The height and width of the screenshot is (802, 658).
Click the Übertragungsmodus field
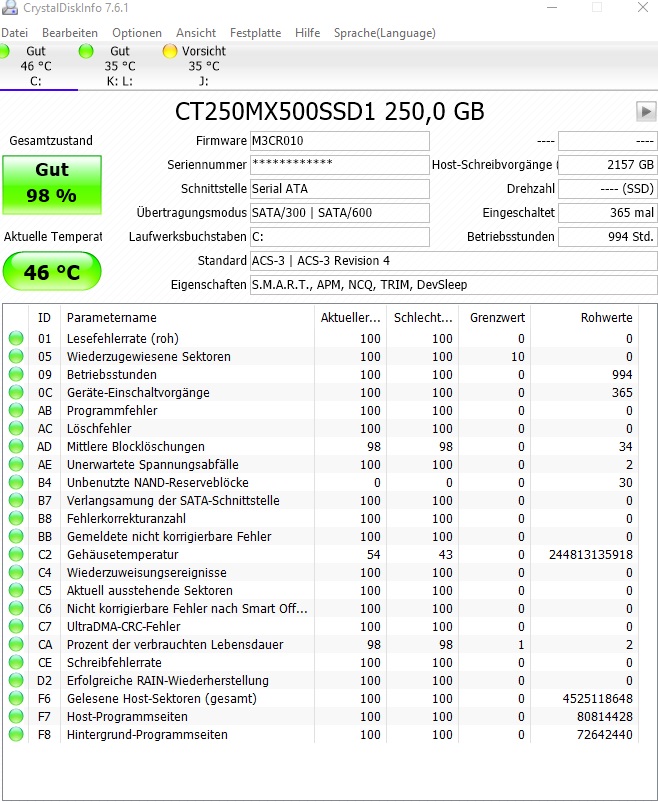(x=340, y=213)
